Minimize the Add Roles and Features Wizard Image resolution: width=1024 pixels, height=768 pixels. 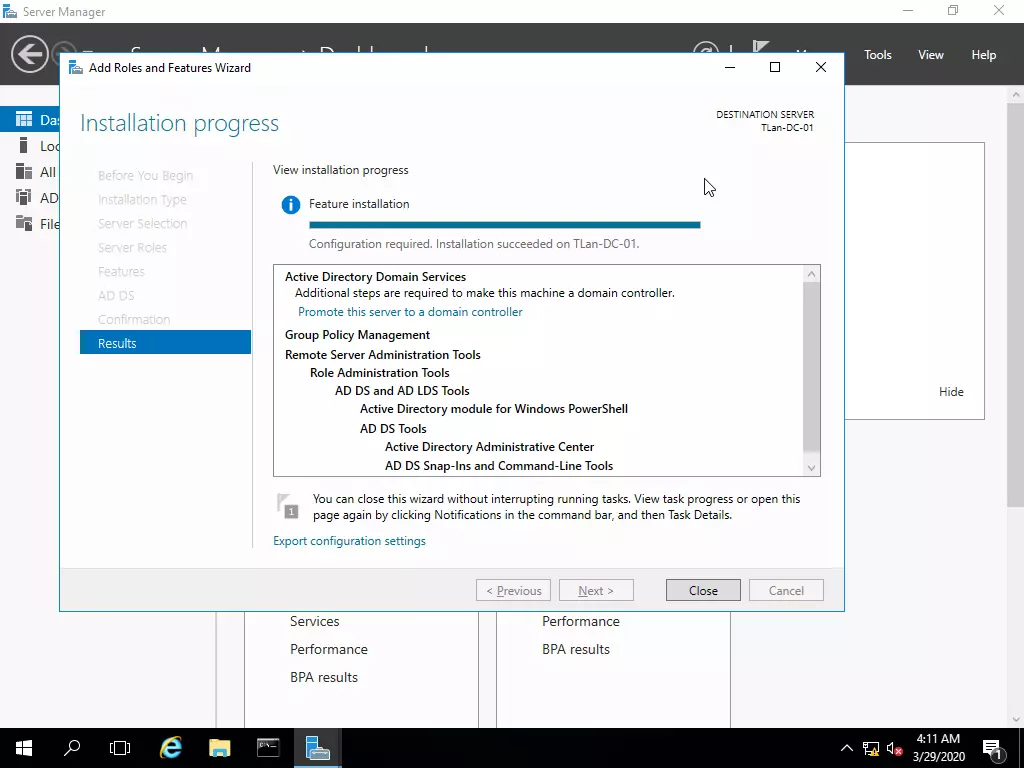[x=730, y=67]
